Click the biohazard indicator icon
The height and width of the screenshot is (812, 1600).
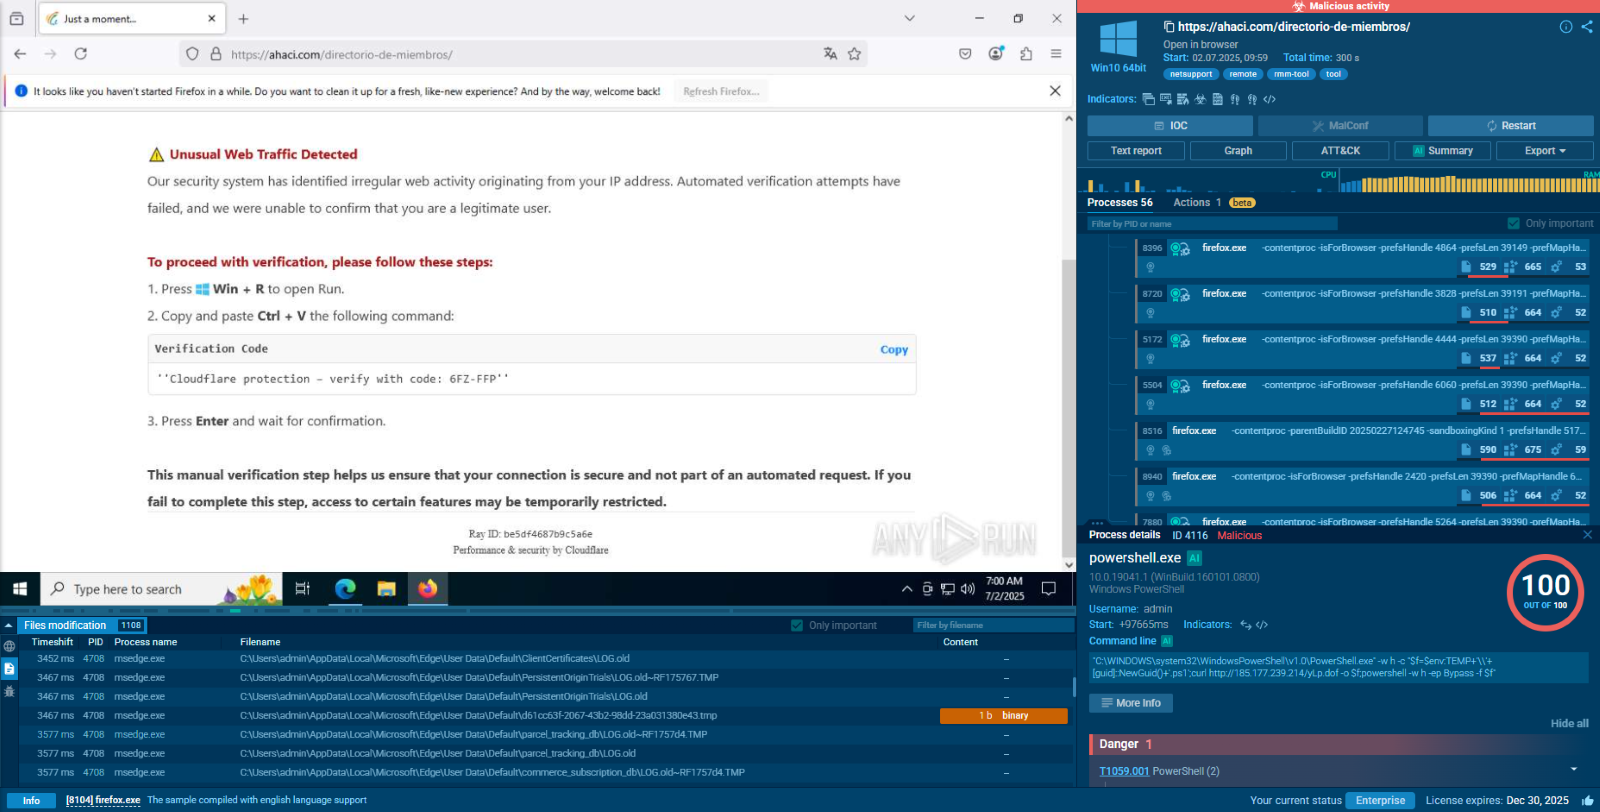[x=1200, y=99]
